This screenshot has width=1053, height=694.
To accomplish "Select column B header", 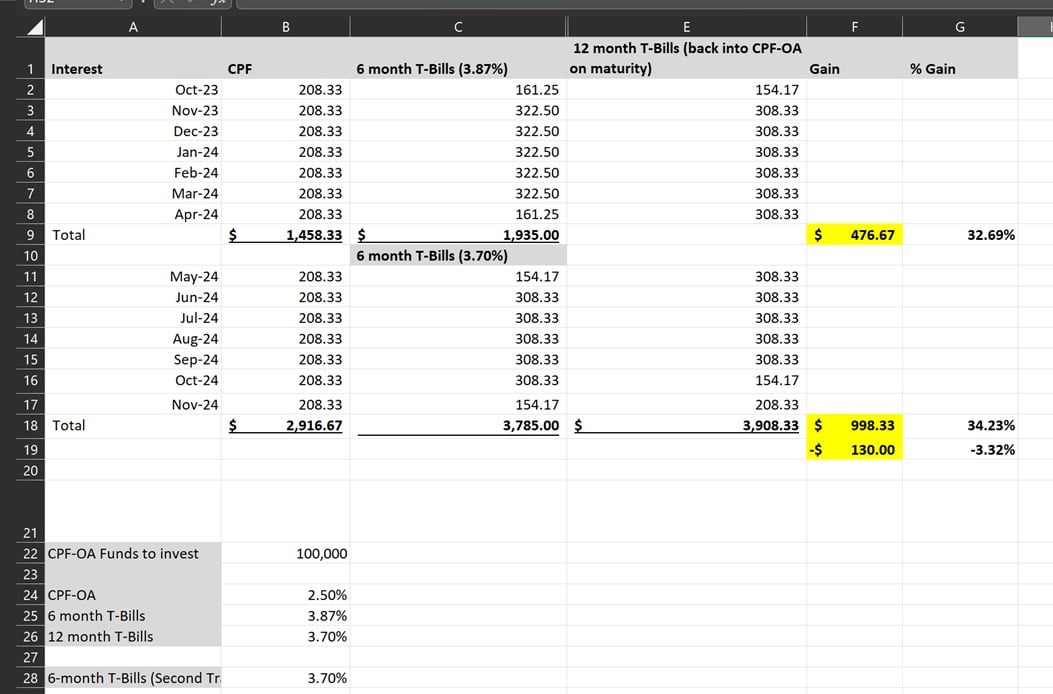I will [x=285, y=27].
